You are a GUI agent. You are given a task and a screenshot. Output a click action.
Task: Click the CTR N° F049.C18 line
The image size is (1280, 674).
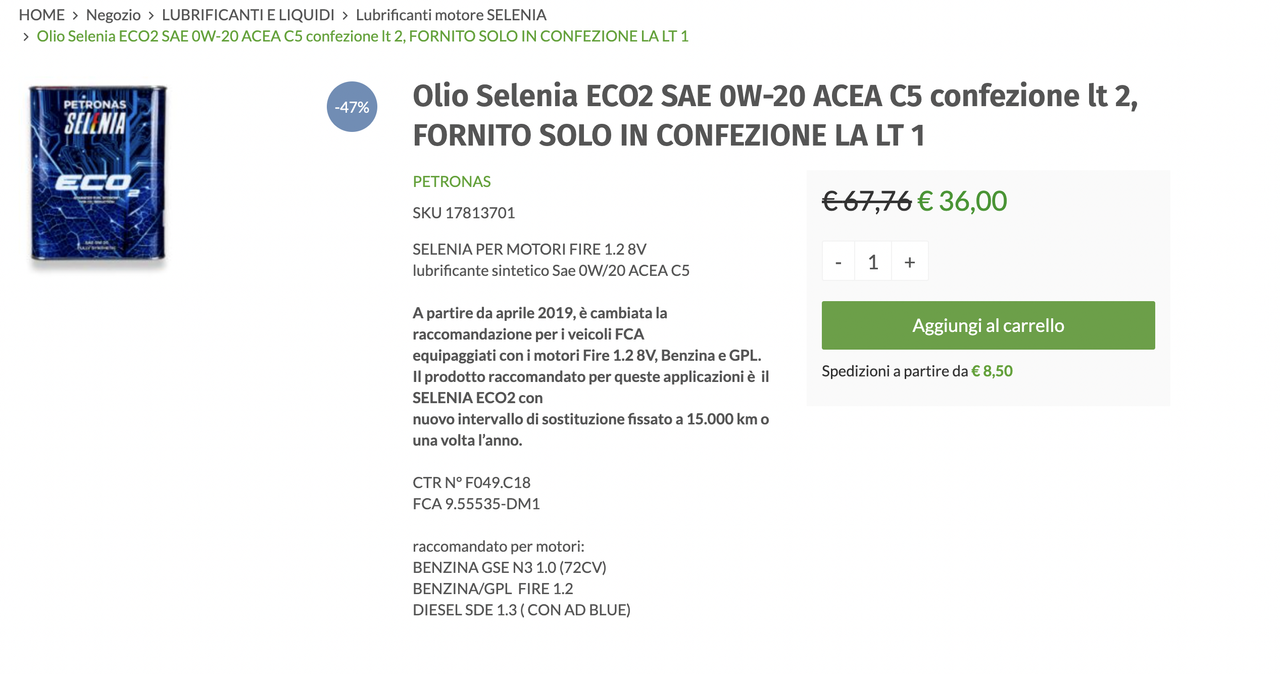(x=472, y=482)
